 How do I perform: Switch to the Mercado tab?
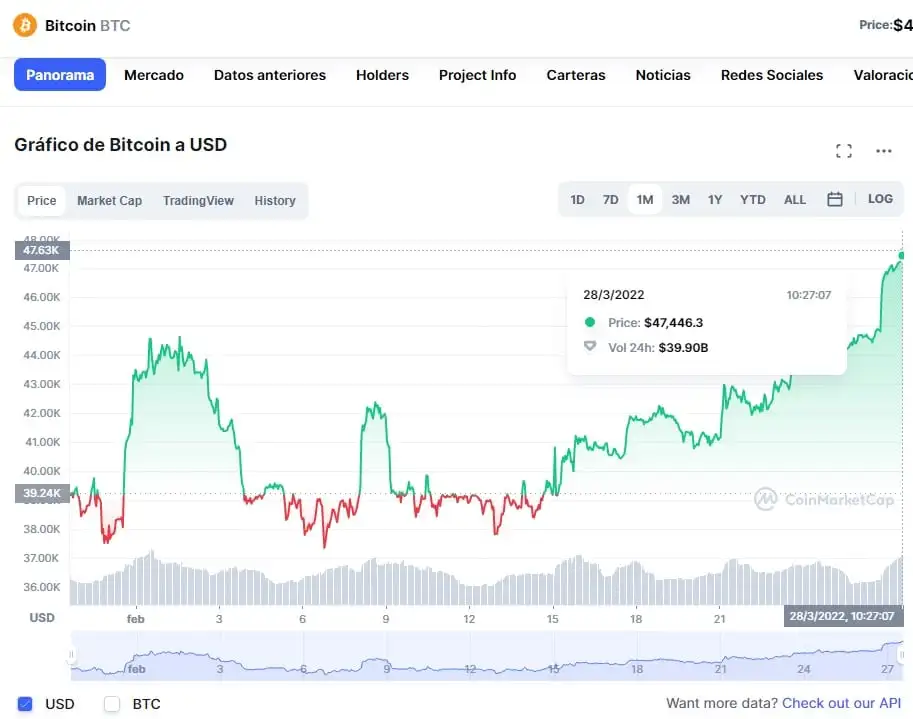pos(153,74)
